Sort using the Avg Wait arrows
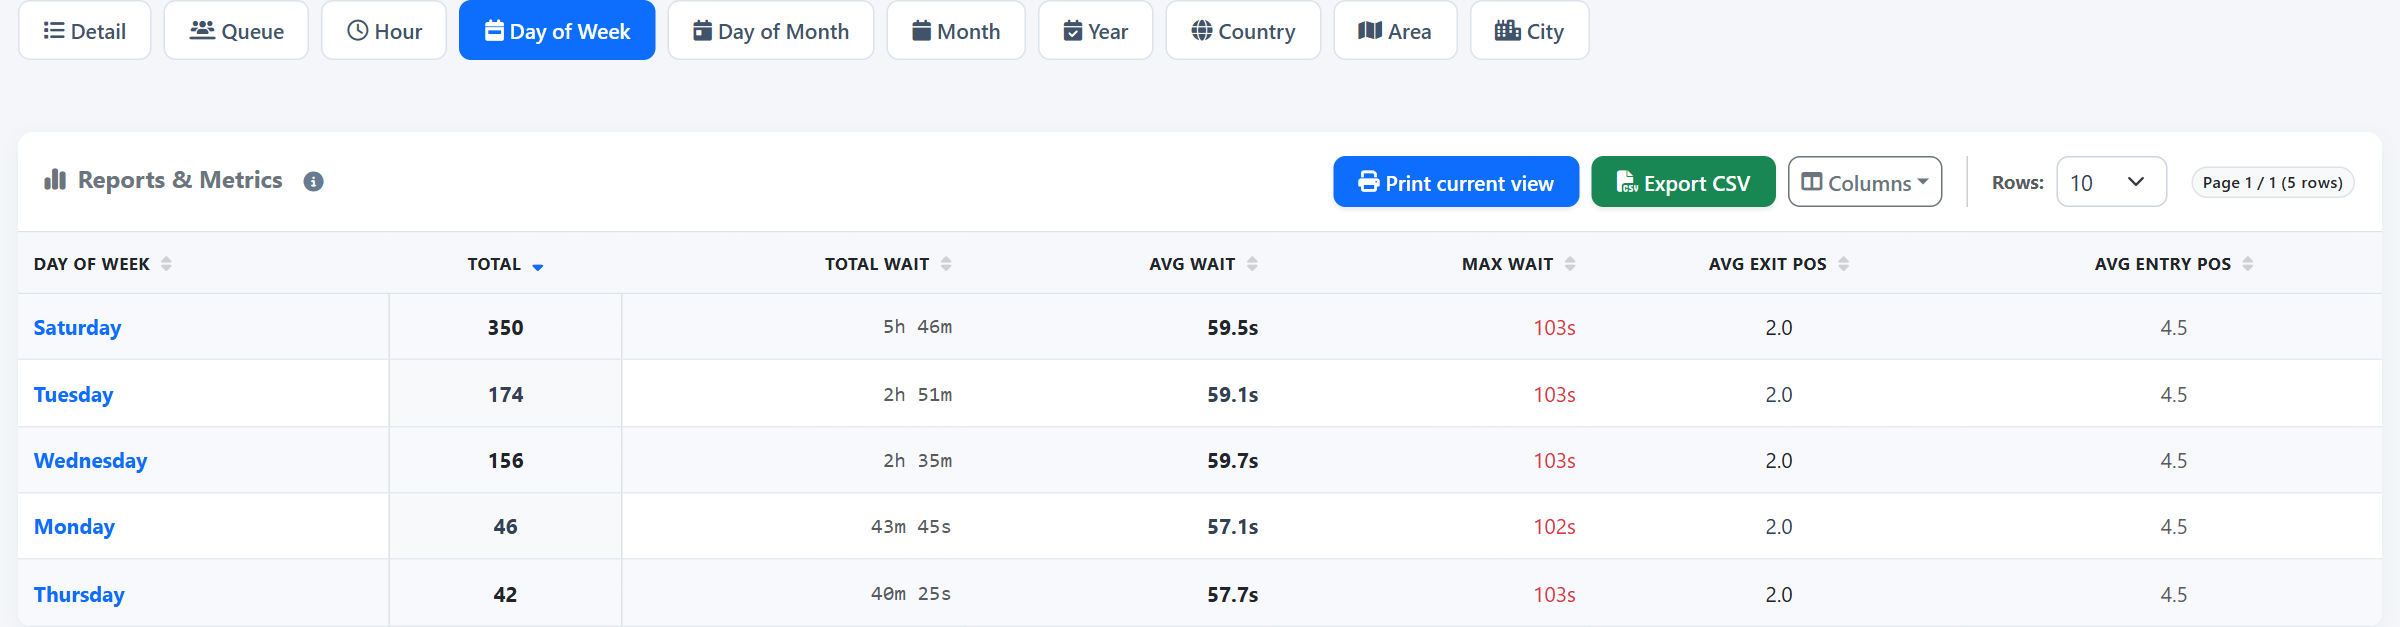The image size is (2400, 627). 1252,264
